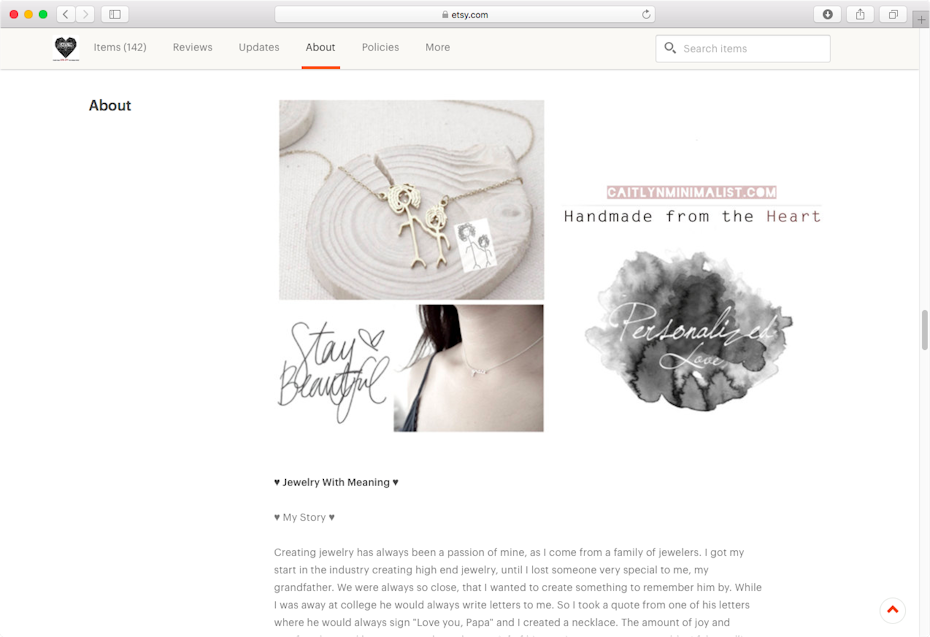The height and width of the screenshot is (637, 930).
Task: Click the page vertical scrollbar handle
Action: click(924, 330)
